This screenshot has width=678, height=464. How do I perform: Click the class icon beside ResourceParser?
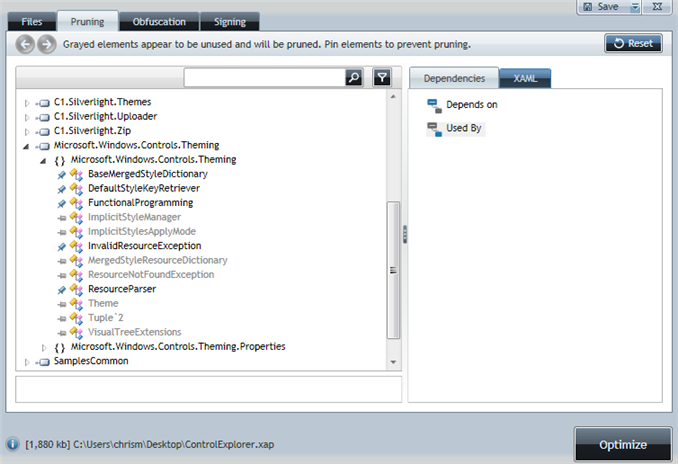click(76, 289)
